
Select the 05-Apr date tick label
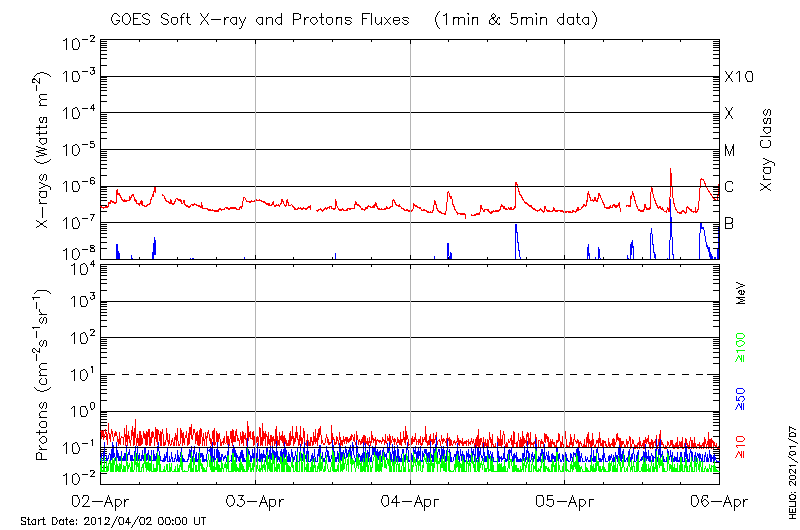[565, 502]
